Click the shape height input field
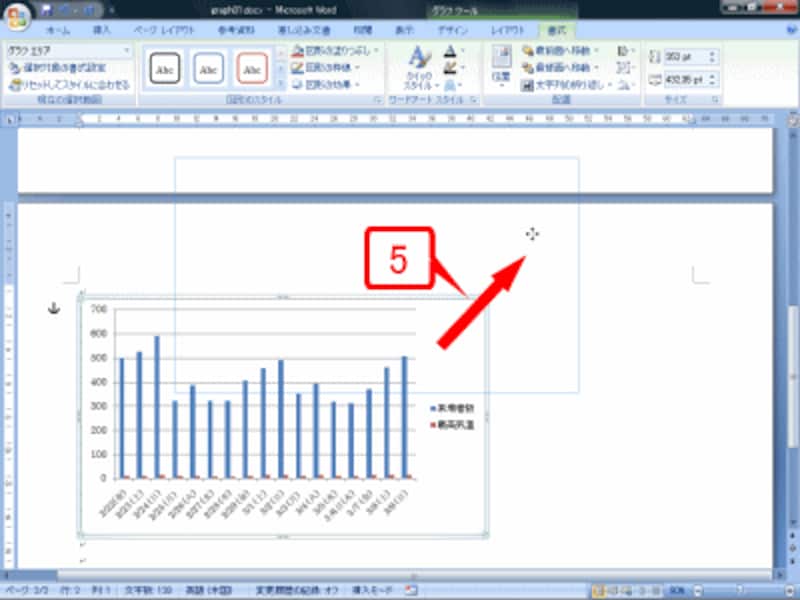Image resolution: width=800 pixels, height=600 pixels. [x=685, y=57]
